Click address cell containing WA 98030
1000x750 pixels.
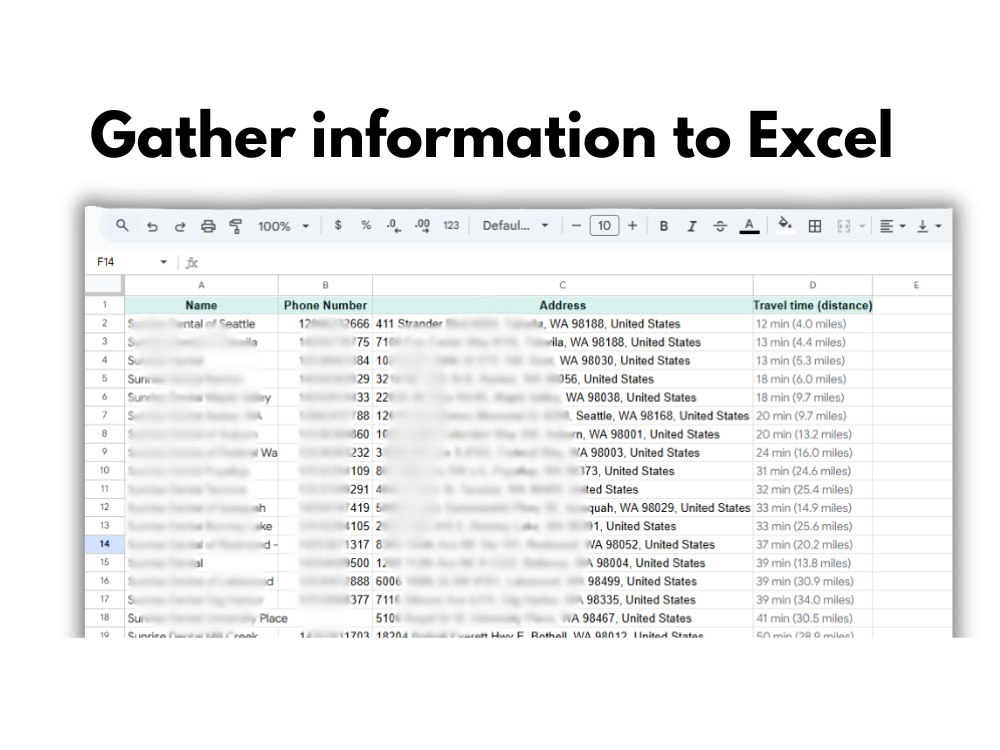(562, 361)
